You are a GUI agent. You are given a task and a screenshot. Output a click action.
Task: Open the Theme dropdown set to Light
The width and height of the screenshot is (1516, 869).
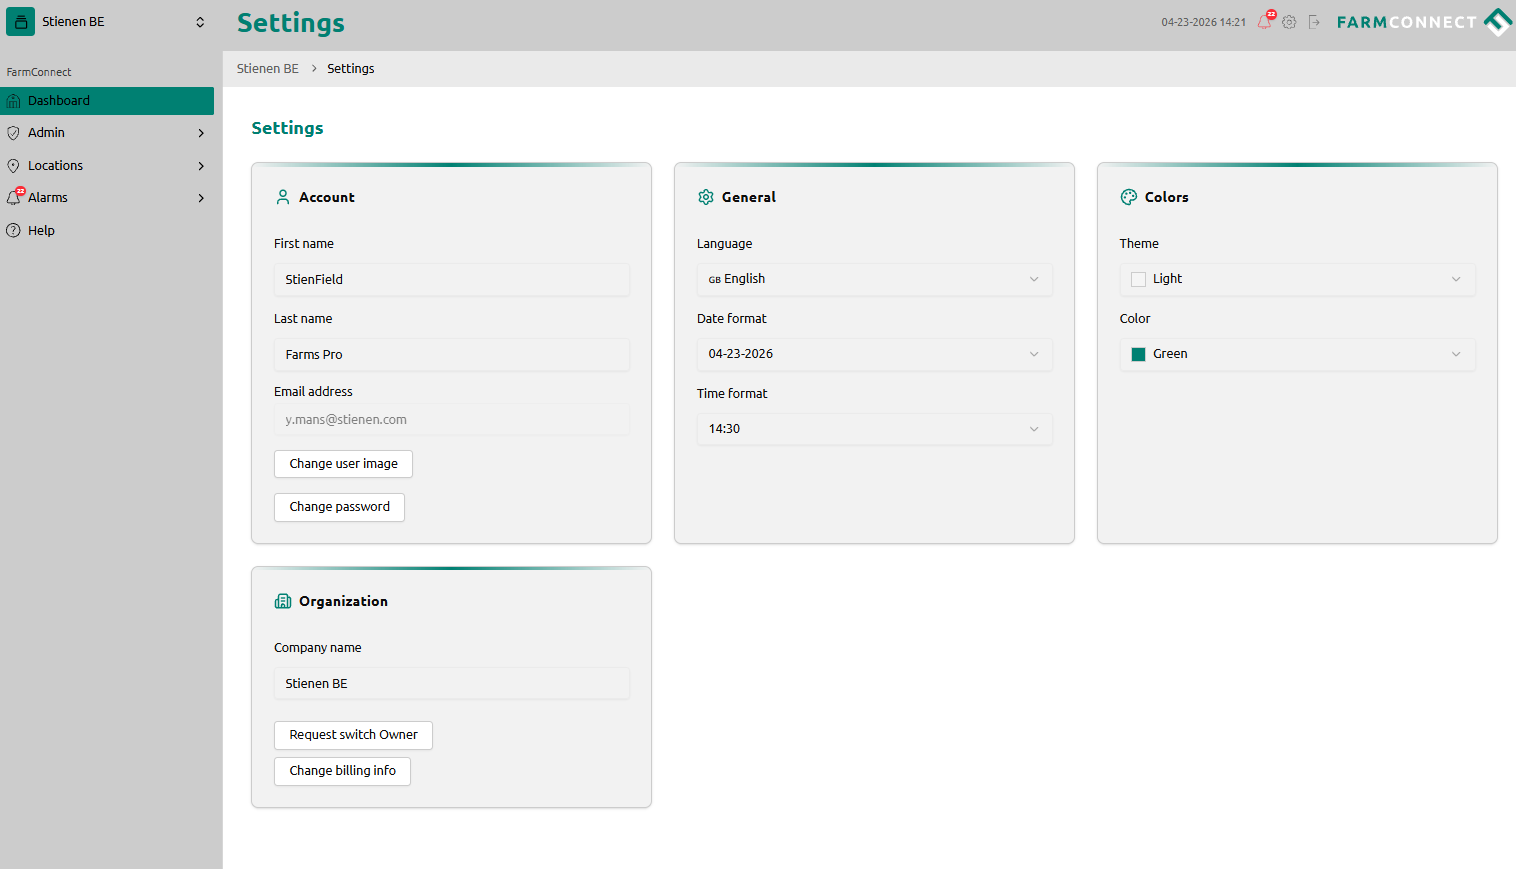(x=1296, y=279)
